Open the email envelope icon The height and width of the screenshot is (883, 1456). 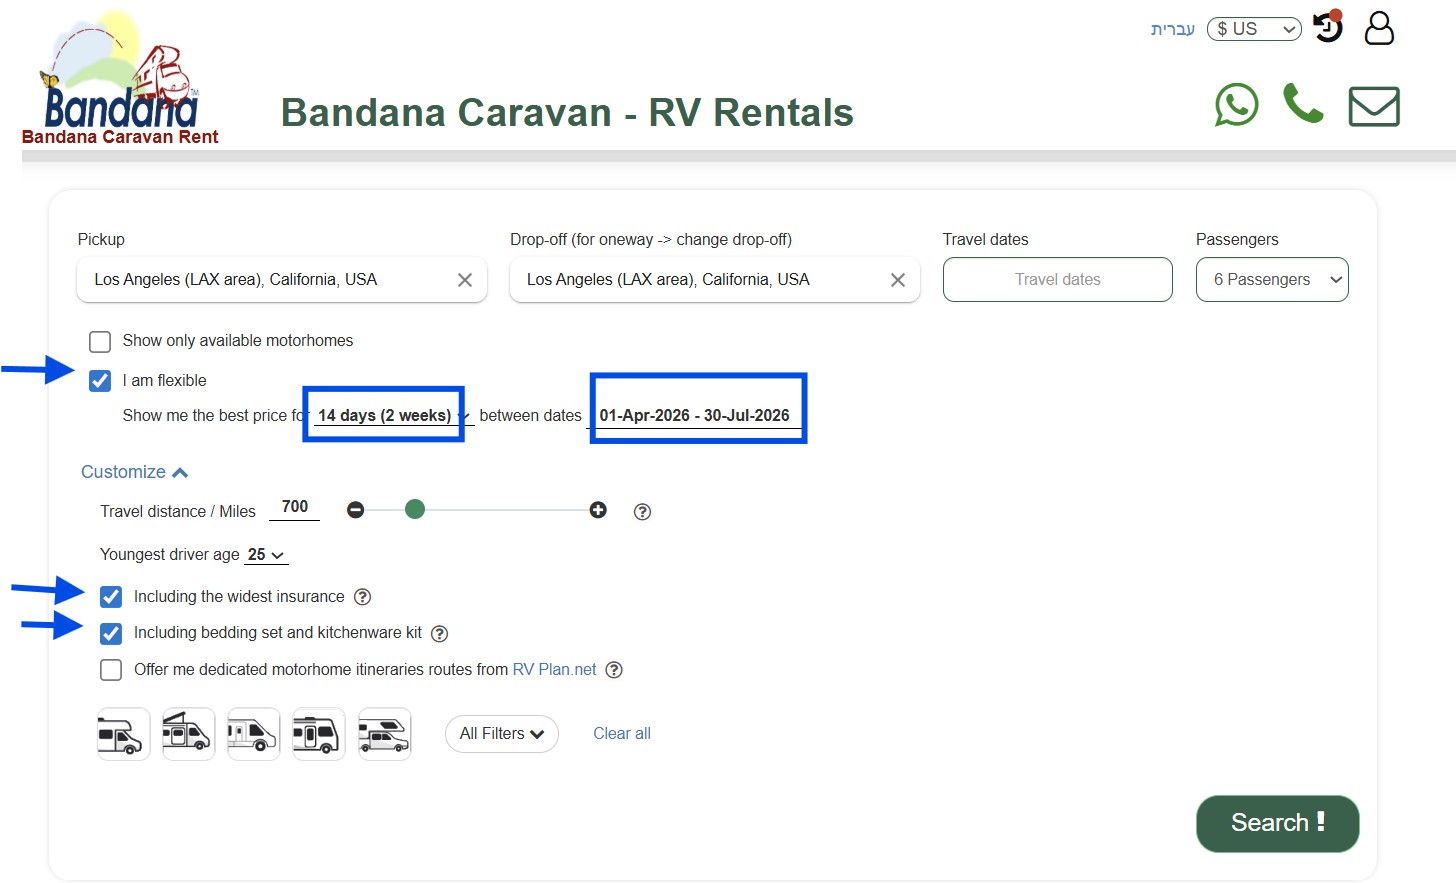(x=1374, y=106)
